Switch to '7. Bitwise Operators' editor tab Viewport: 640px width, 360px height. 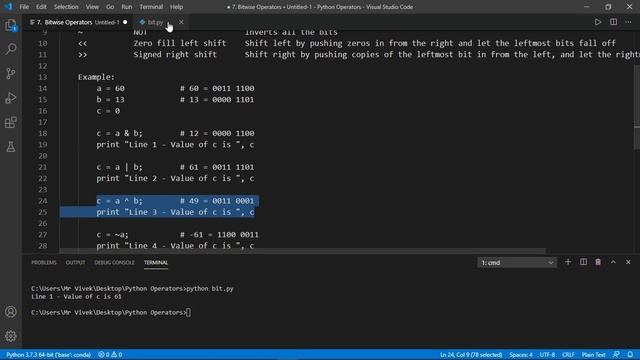78,22
